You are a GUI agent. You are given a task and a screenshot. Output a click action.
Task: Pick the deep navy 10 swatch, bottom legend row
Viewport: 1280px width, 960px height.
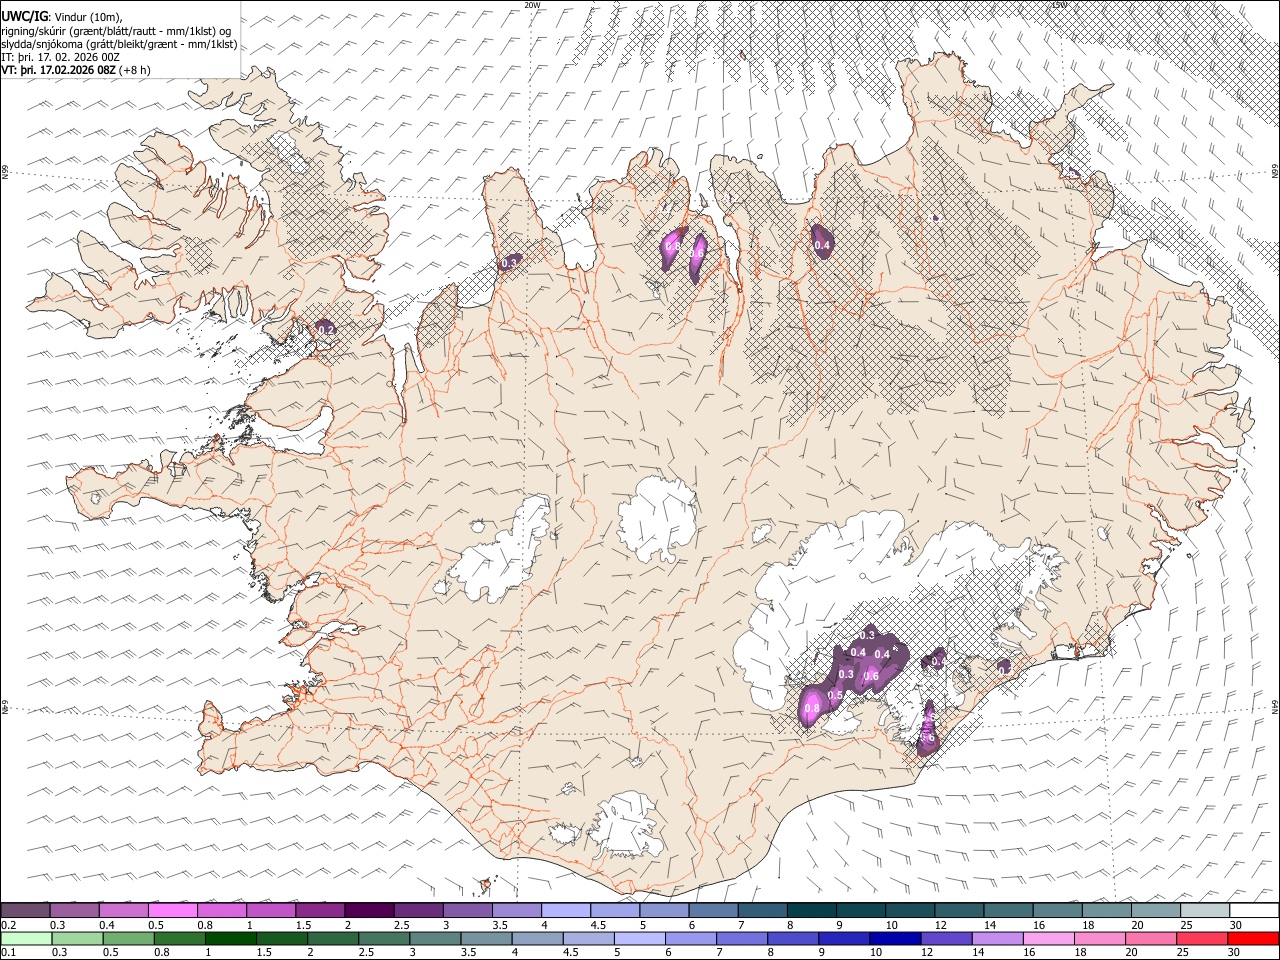pyautogui.click(x=895, y=938)
